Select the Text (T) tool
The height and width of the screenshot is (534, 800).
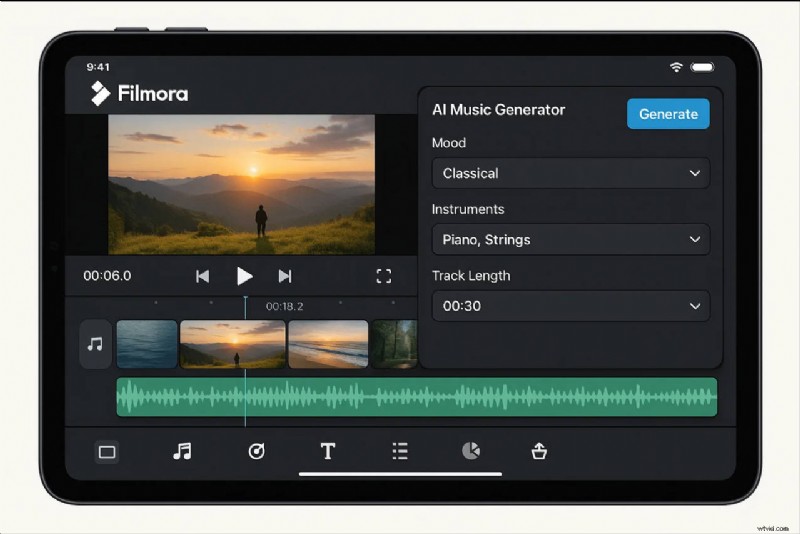pos(327,452)
